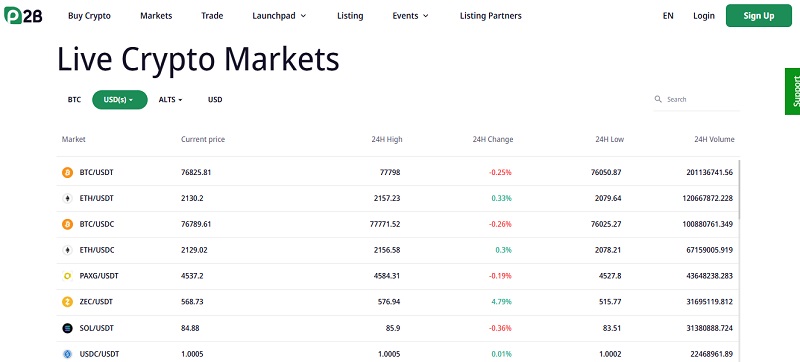The image size is (800, 362).
Task: Sort by 24H Volume column header
Action: [x=714, y=139]
